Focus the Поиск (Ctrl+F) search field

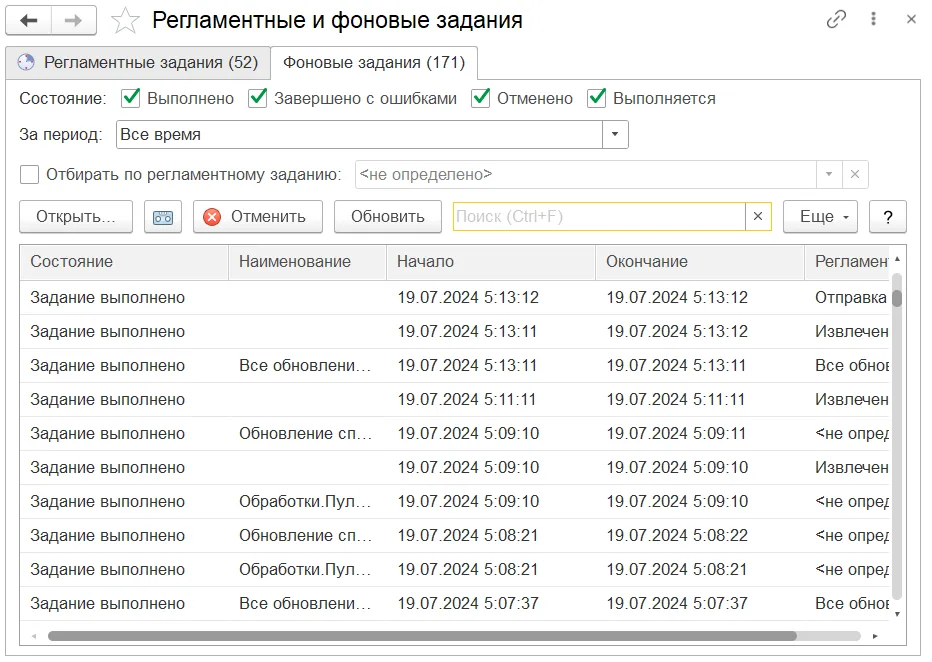(599, 216)
